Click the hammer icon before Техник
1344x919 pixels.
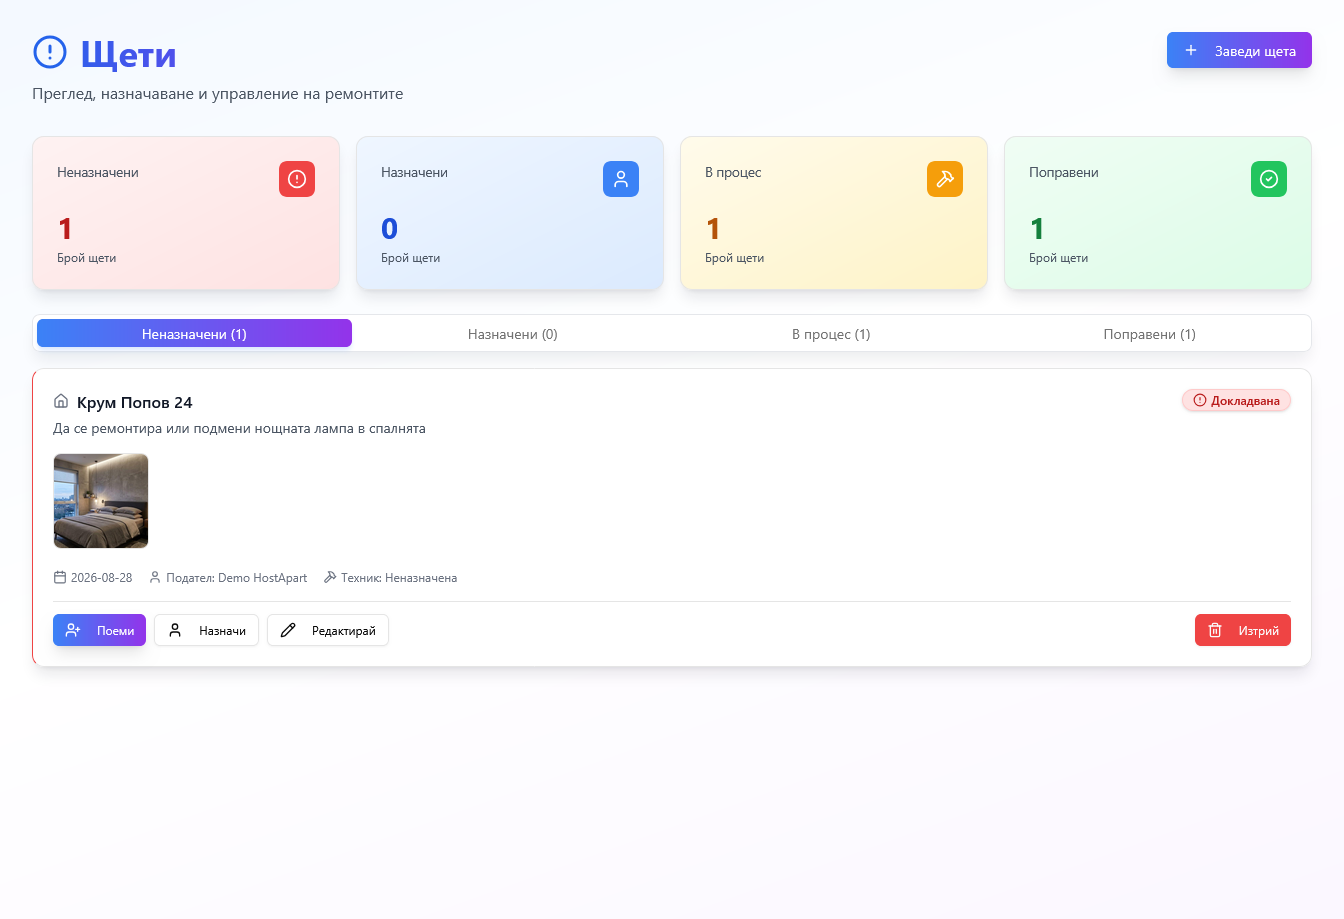click(x=330, y=578)
